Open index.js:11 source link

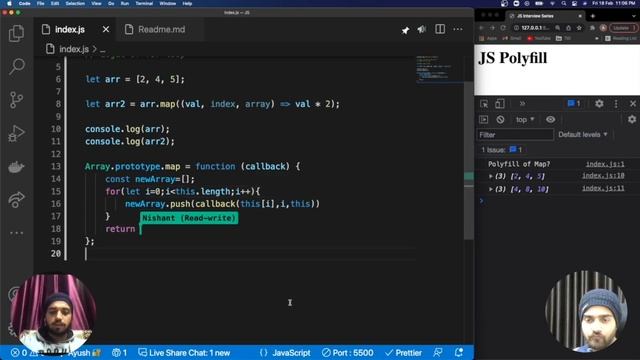click(603, 188)
